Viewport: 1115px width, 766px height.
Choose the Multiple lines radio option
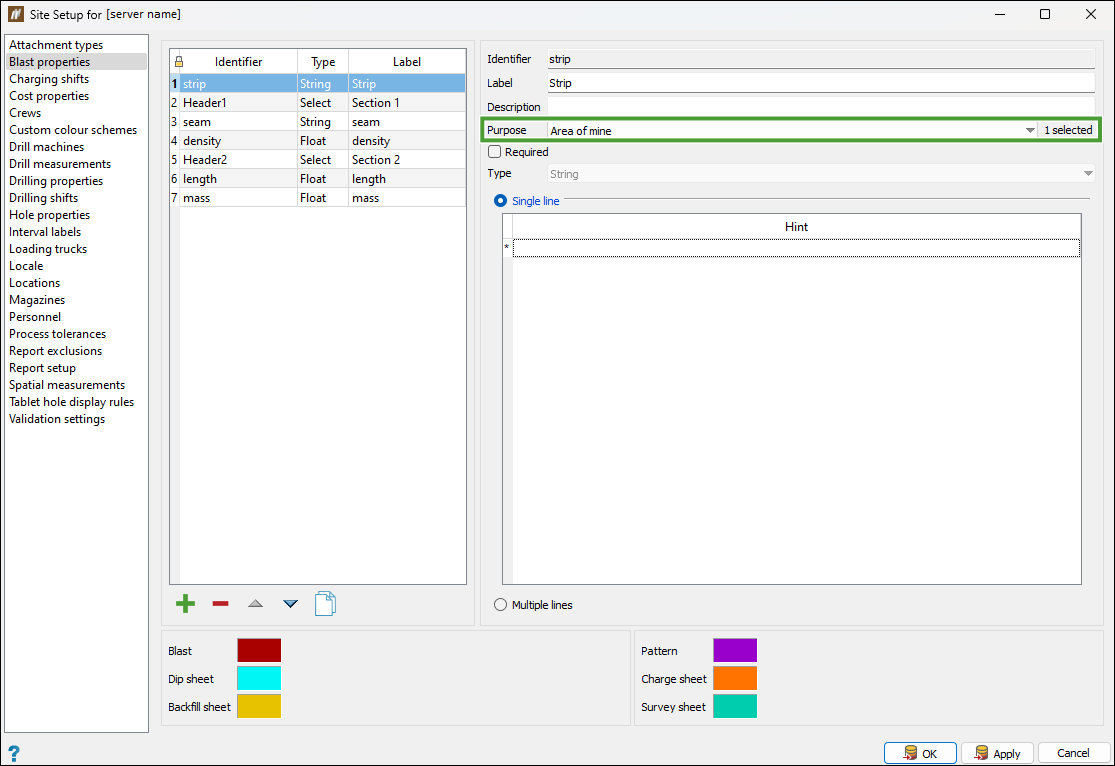(x=501, y=605)
